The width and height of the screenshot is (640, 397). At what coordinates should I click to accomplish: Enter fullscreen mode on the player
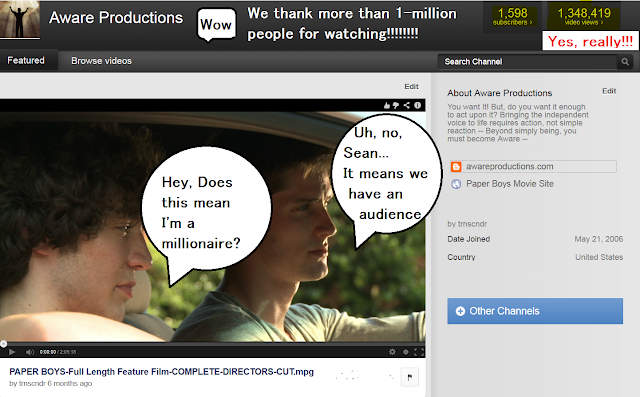(419, 352)
